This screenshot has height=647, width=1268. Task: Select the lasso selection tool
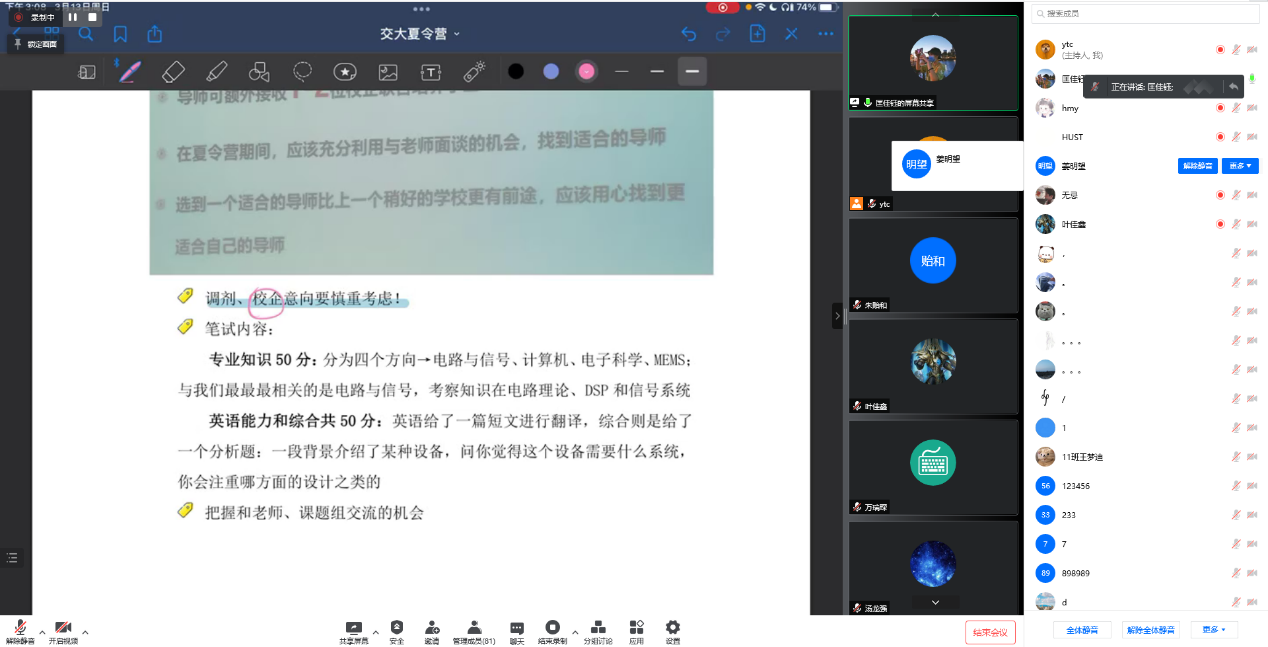click(x=302, y=71)
